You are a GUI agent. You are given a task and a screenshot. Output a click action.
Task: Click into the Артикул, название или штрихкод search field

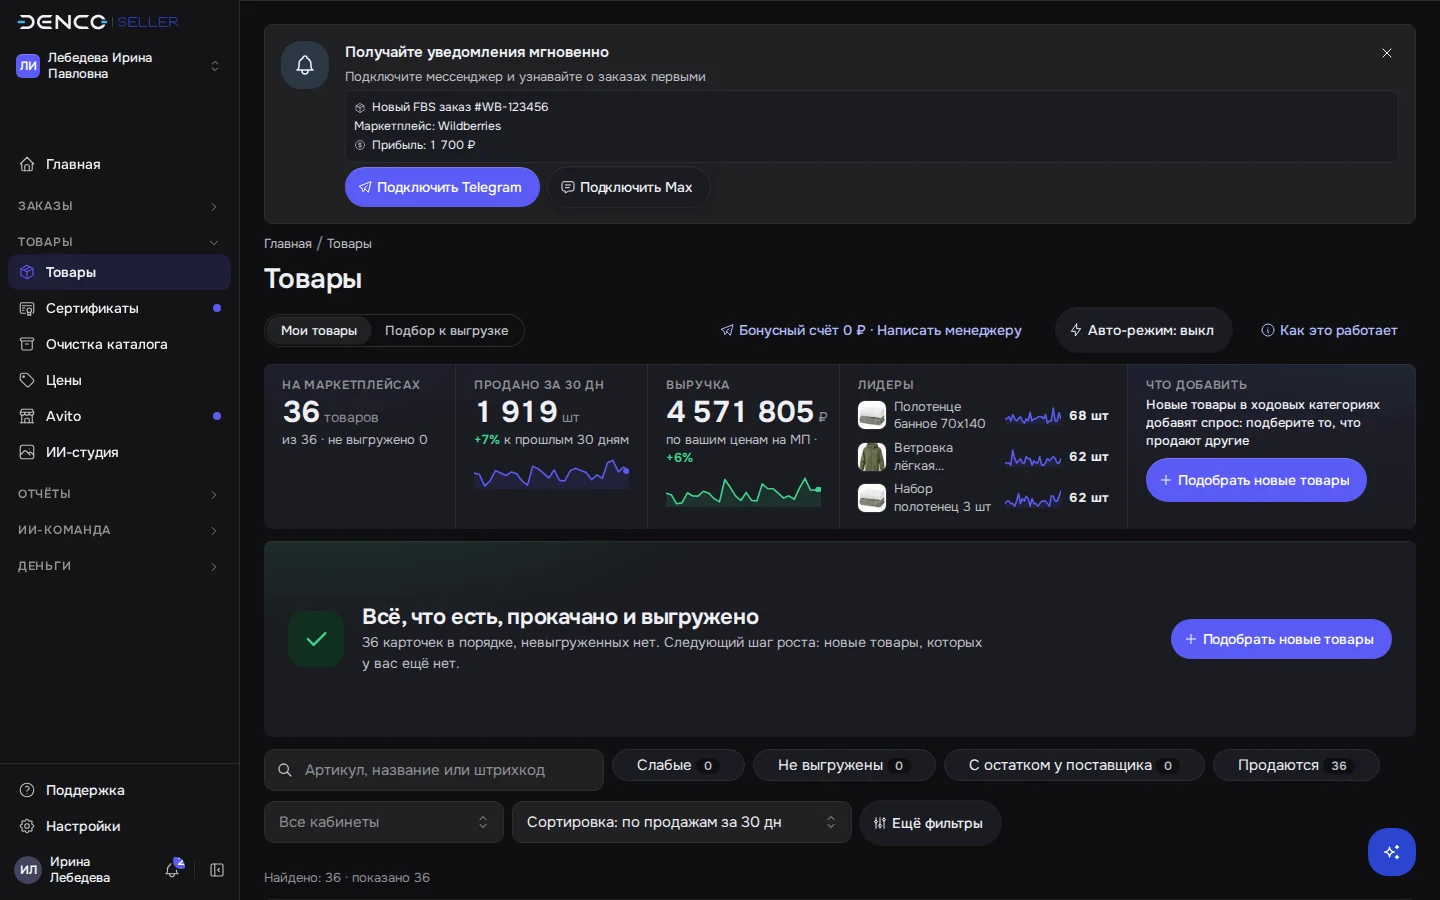(x=434, y=770)
